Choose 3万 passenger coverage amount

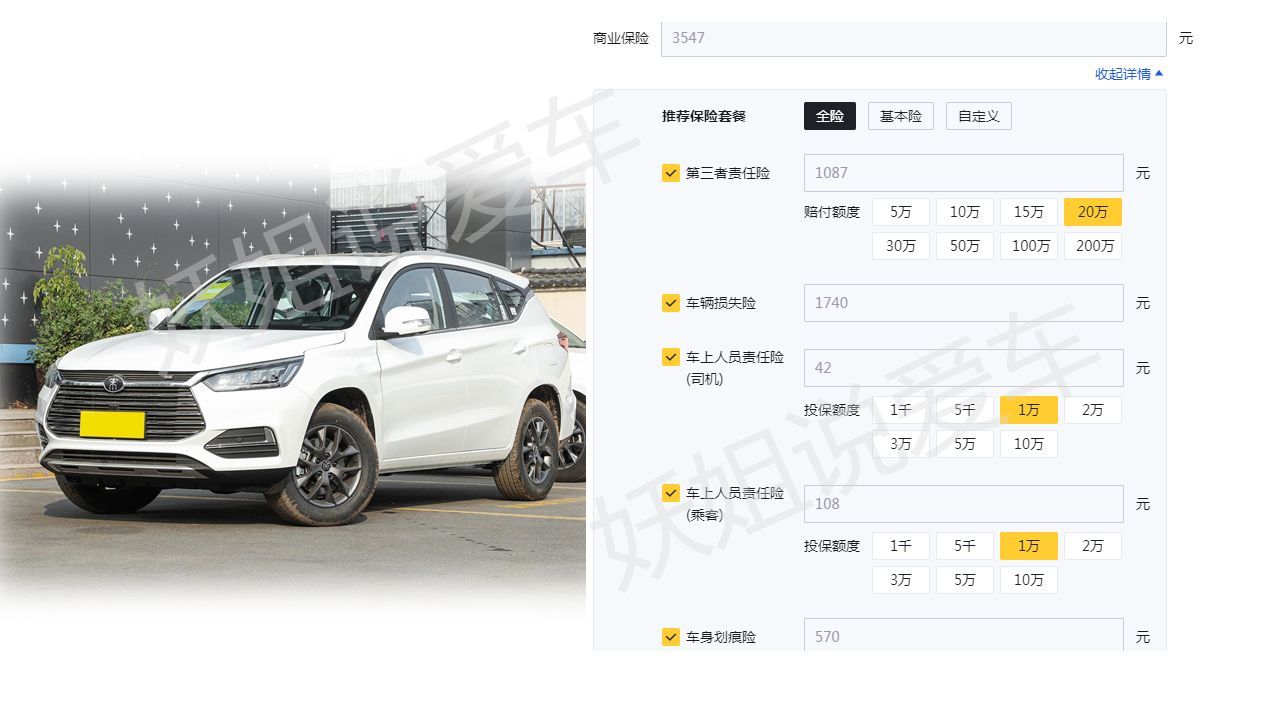901,580
